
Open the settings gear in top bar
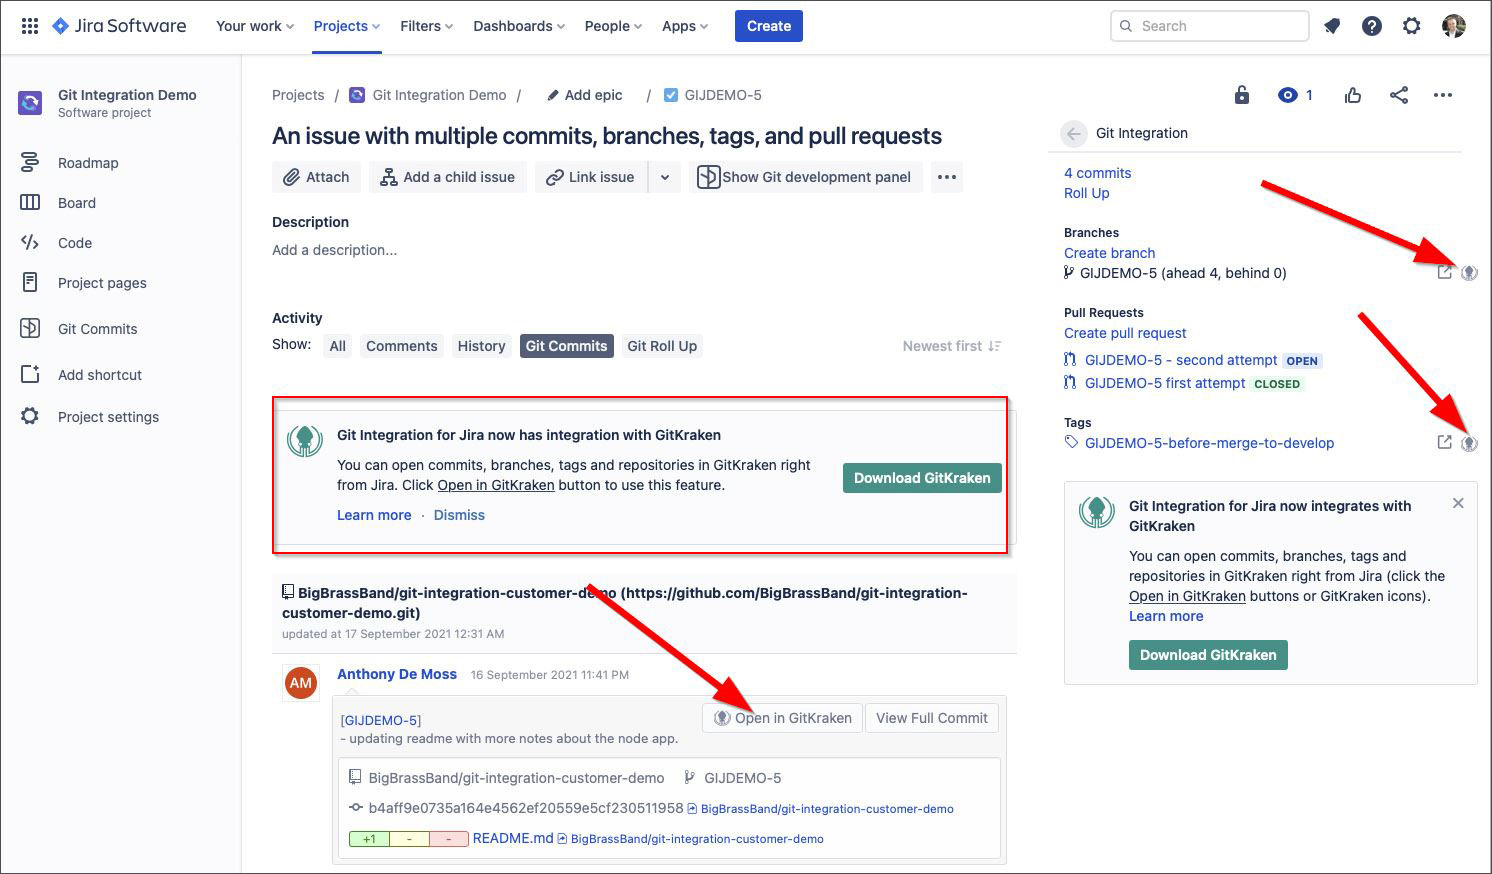click(1412, 26)
